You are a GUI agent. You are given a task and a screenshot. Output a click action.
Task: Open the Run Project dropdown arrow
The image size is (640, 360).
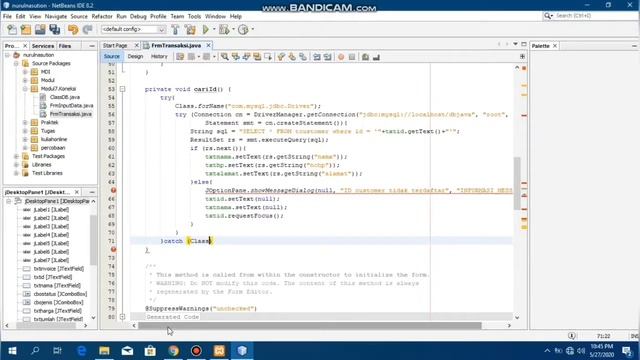pyautogui.click(x=214, y=29)
